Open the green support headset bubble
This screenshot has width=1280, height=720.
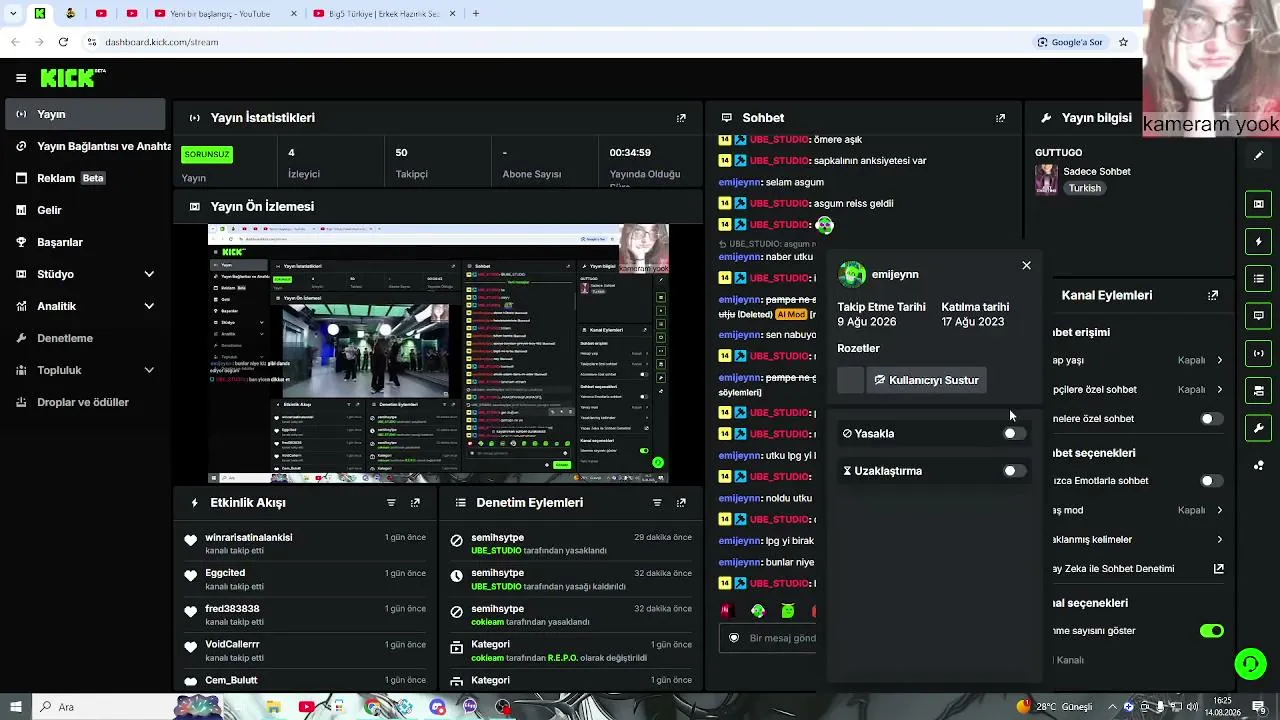click(x=1249, y=664)
